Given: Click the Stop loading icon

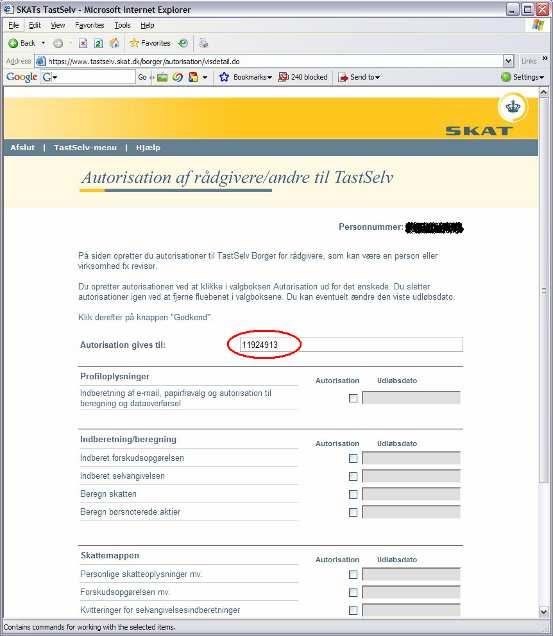Looking at the screenshot, I should pyautogui.click(x=83, y=43).
